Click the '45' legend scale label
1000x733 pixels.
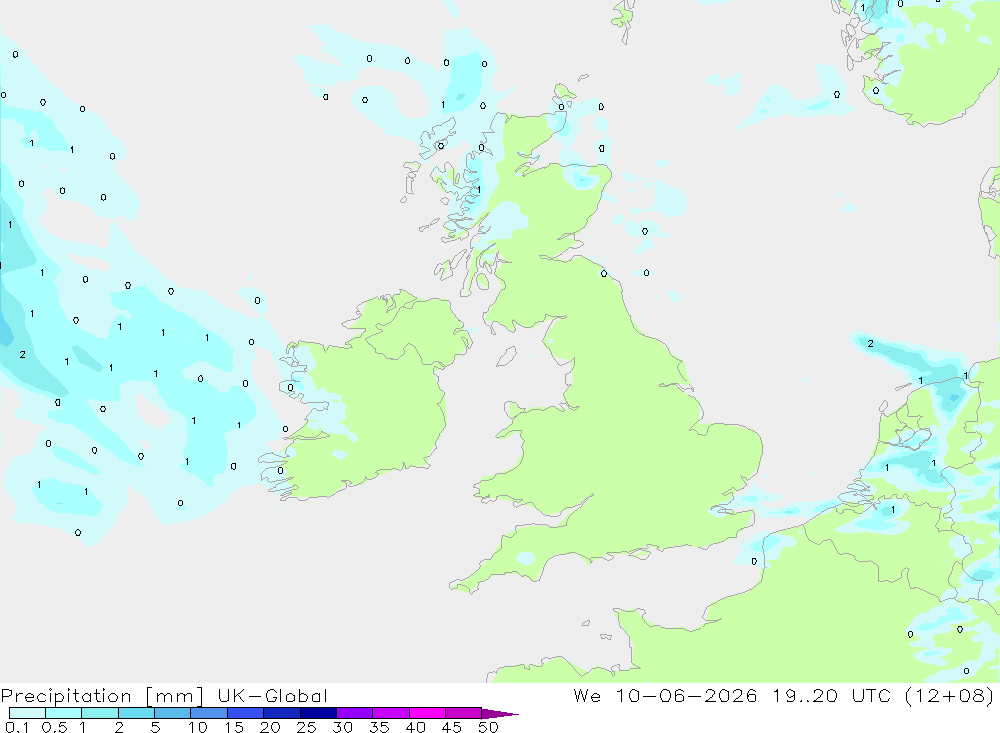(x=452, y=727)
